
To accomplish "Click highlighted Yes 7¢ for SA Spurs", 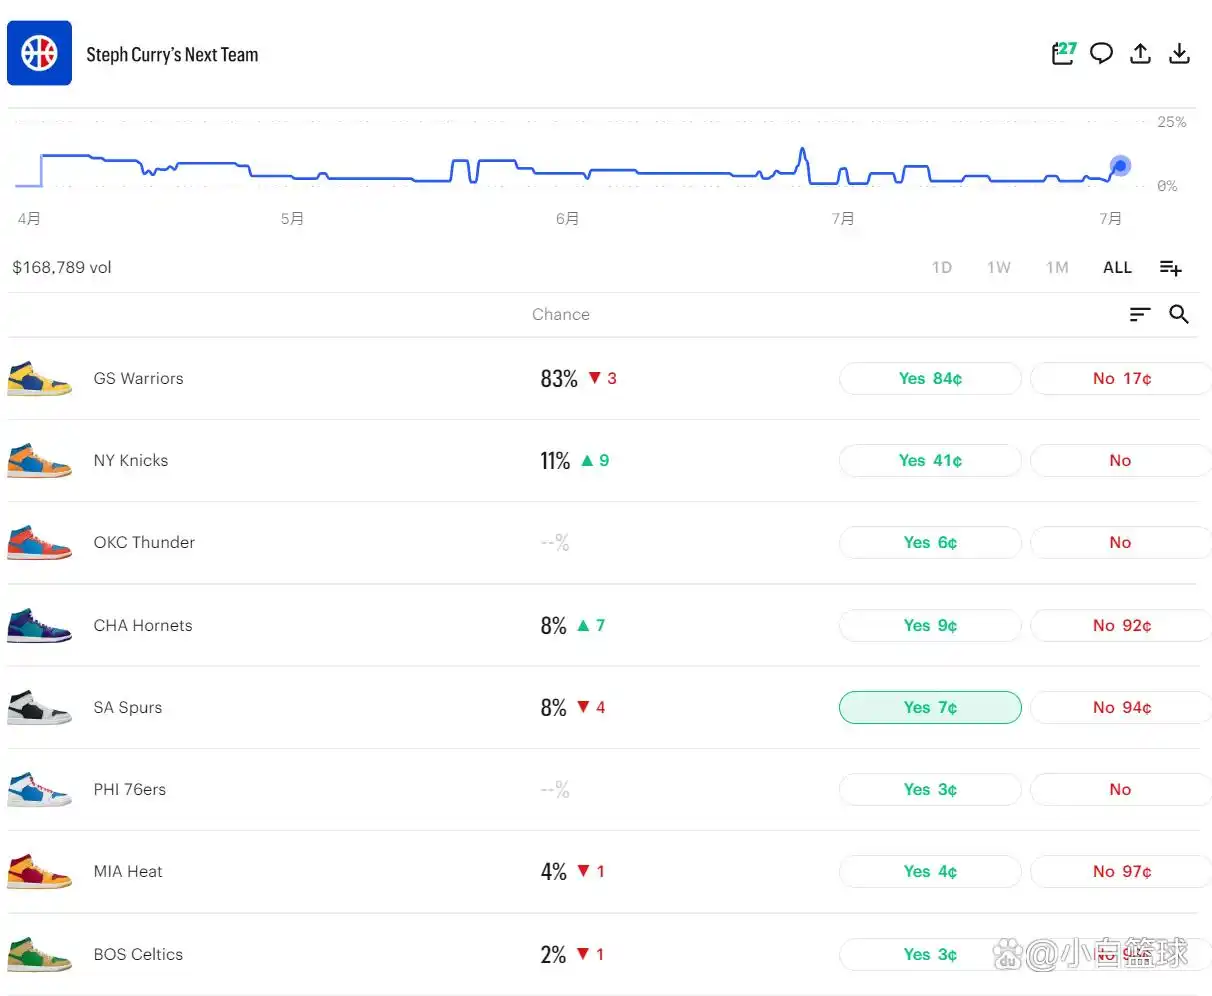I will pos(930,707).
